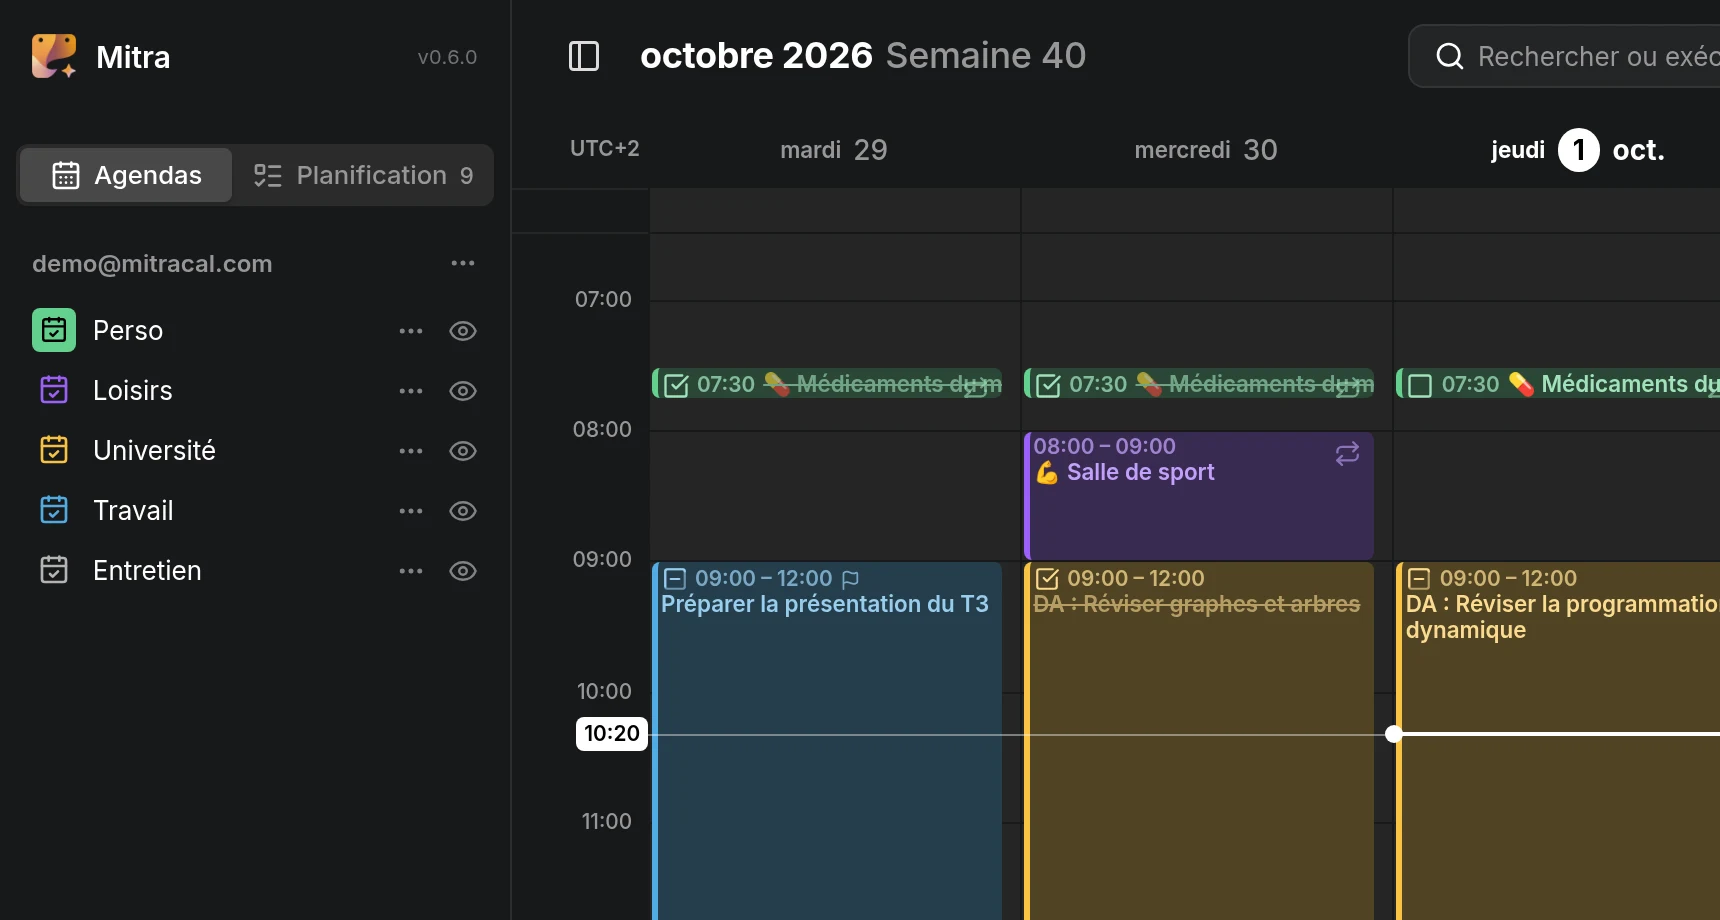The image size is (1720, 920).
Task: Select the Entretien calendar icon
Action: [x=54, y=570]
